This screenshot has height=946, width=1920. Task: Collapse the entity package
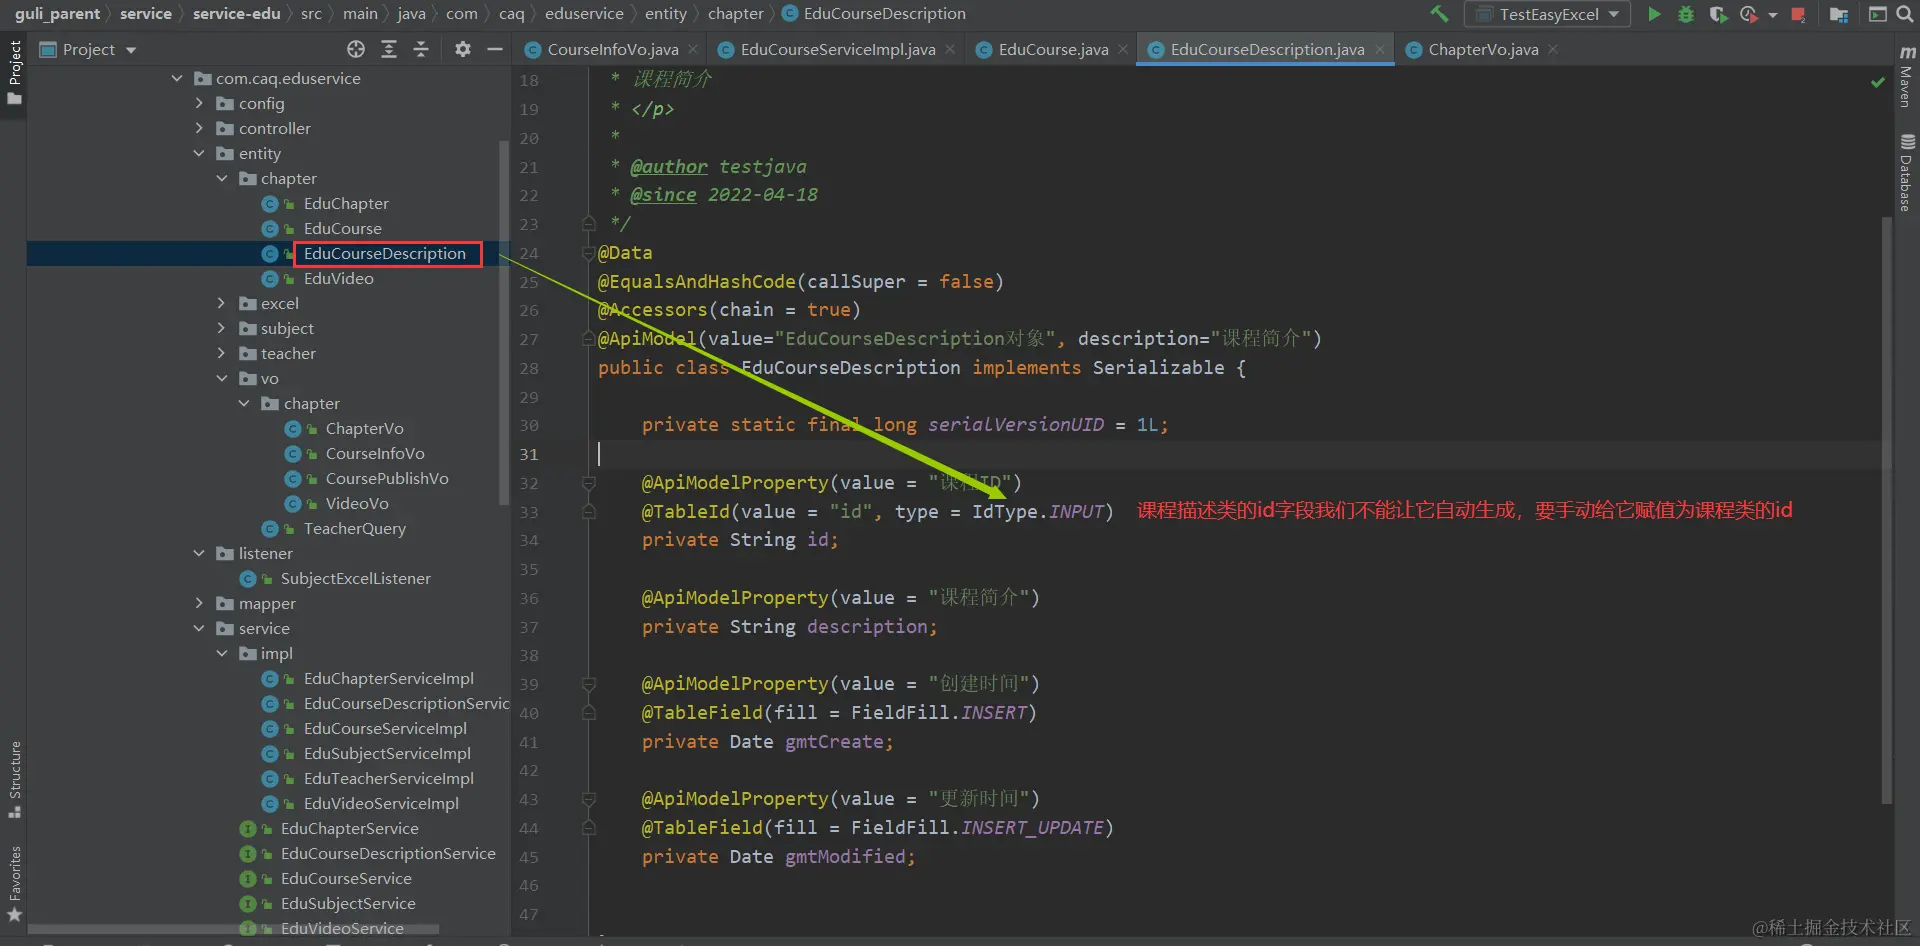199,153
